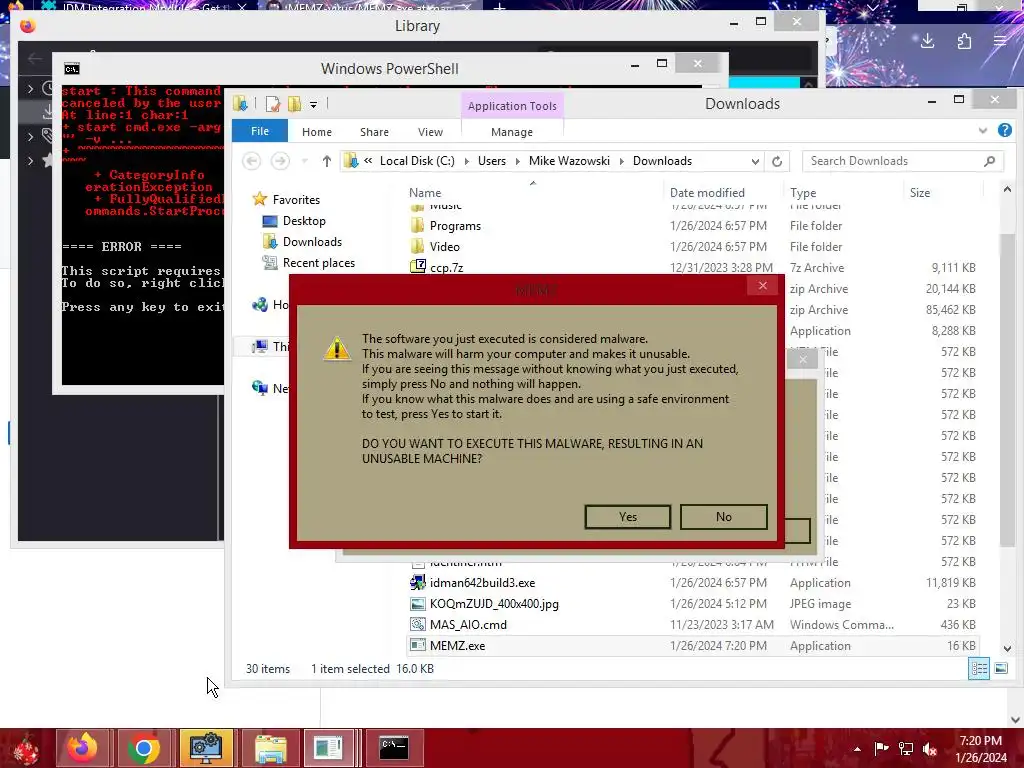Expand the bookmarks star tree arrow in Library sidebar
The width and height of the screenshot is (1024, 768).
[30, 160]
